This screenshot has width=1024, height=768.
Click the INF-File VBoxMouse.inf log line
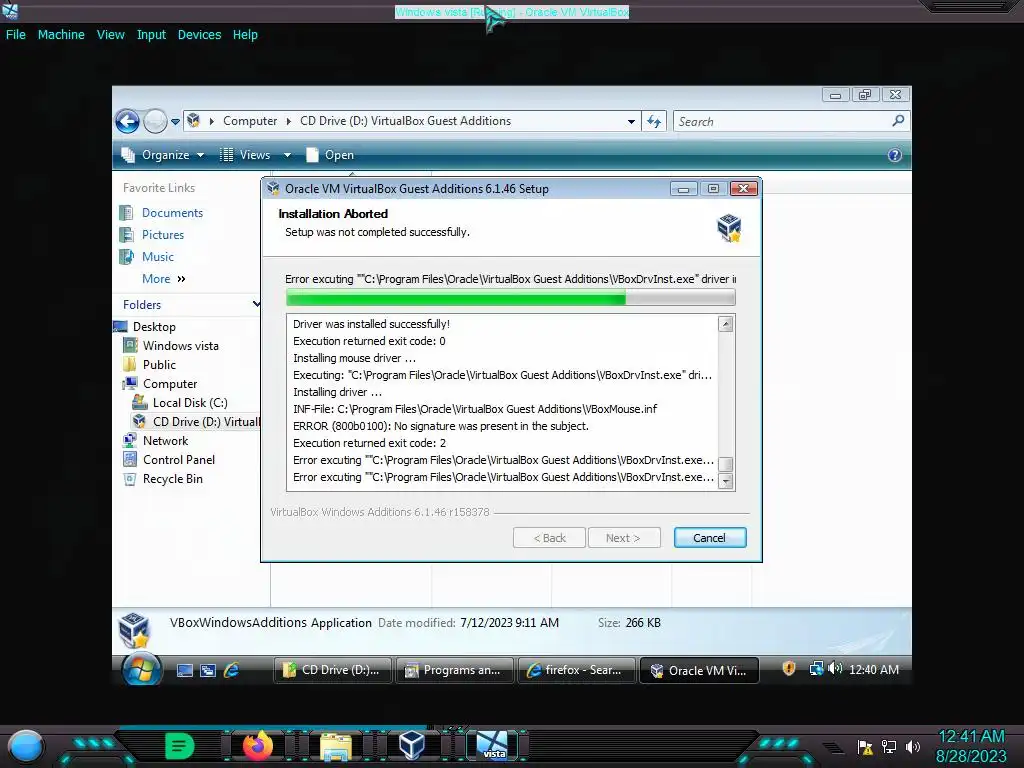coord(475,409)
